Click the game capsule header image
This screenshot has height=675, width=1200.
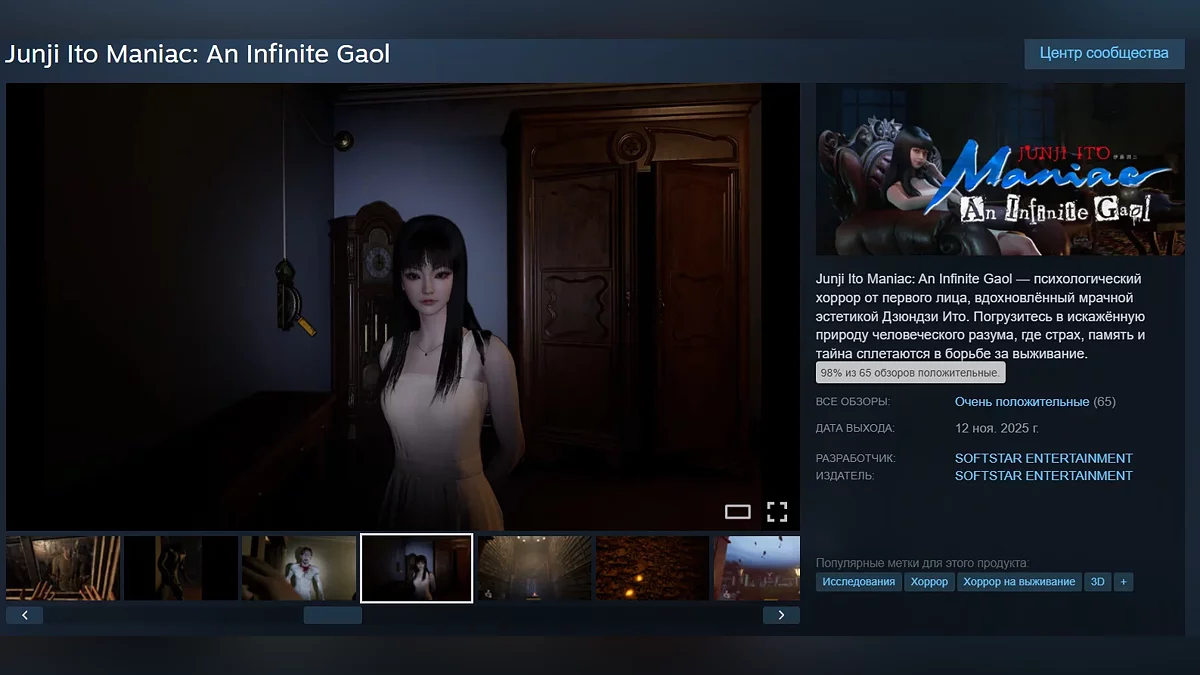(1000, 169)
